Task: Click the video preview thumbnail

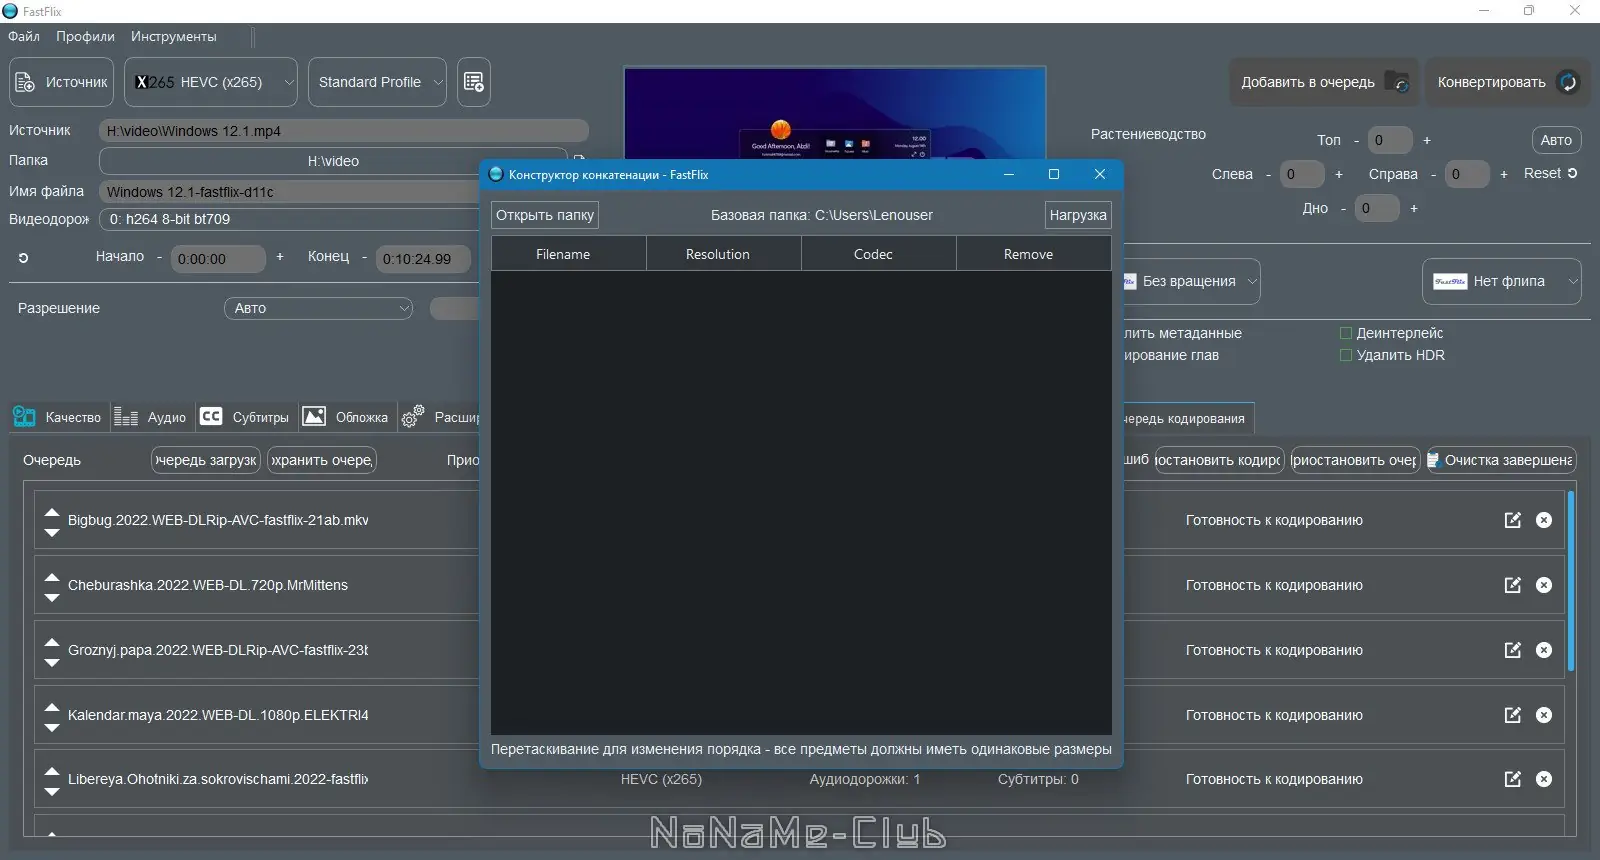Action: (x=835, y=113)
